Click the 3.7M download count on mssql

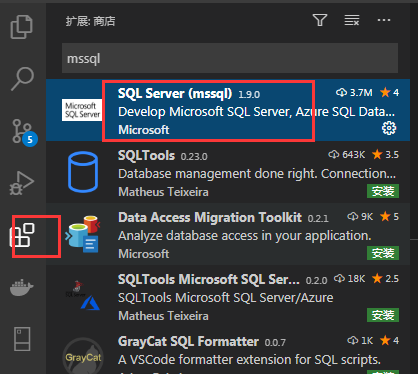354,92
